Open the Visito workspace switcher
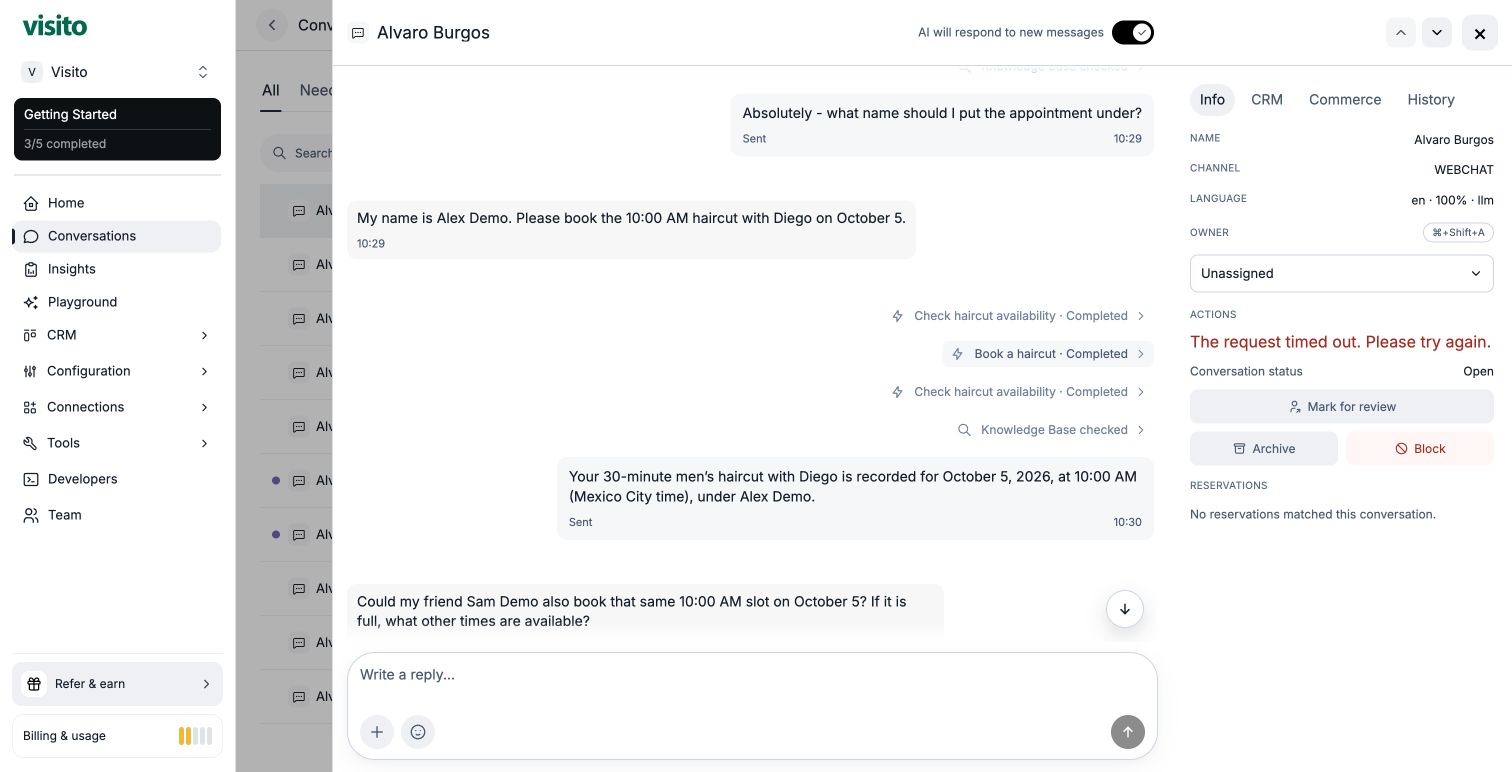The height and width of the screenshot is (772, 1512). point(117,72)
